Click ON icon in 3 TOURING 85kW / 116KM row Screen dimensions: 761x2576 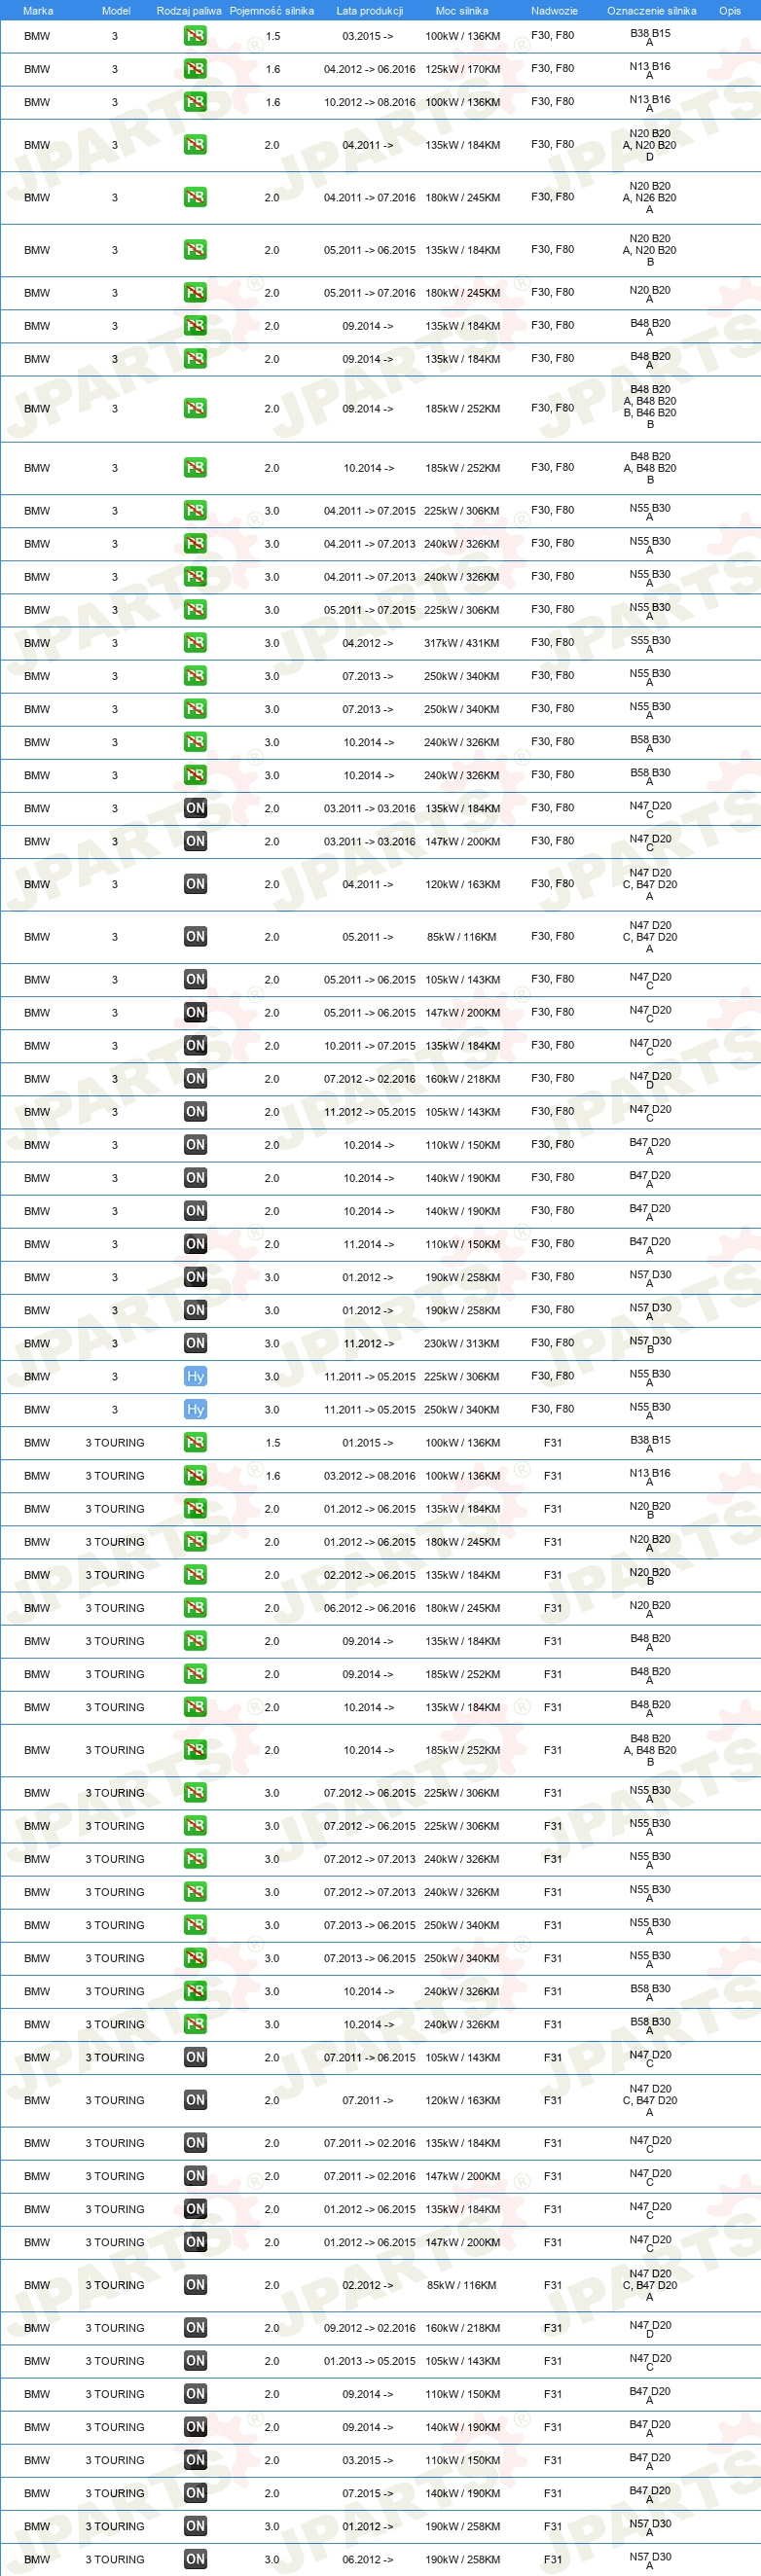[195, 2285]
